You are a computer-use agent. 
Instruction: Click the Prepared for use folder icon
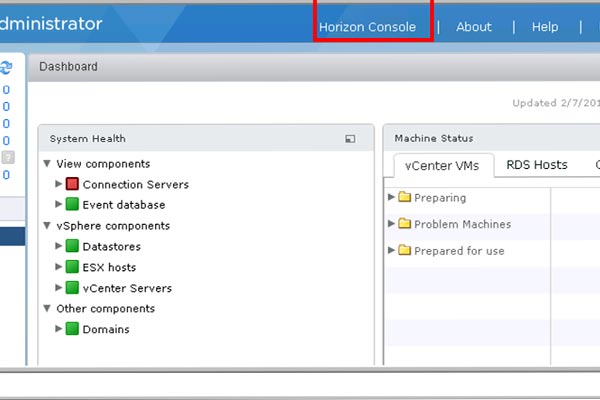click(x=404, y=250)
